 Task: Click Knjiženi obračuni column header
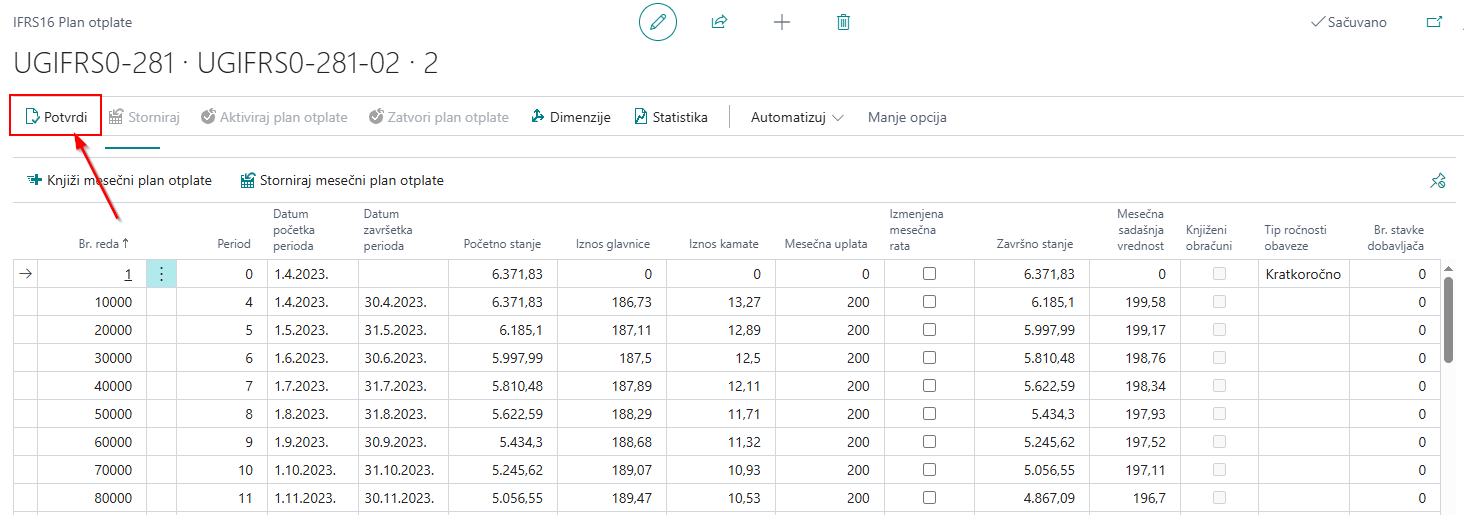tap(1209, 236)
